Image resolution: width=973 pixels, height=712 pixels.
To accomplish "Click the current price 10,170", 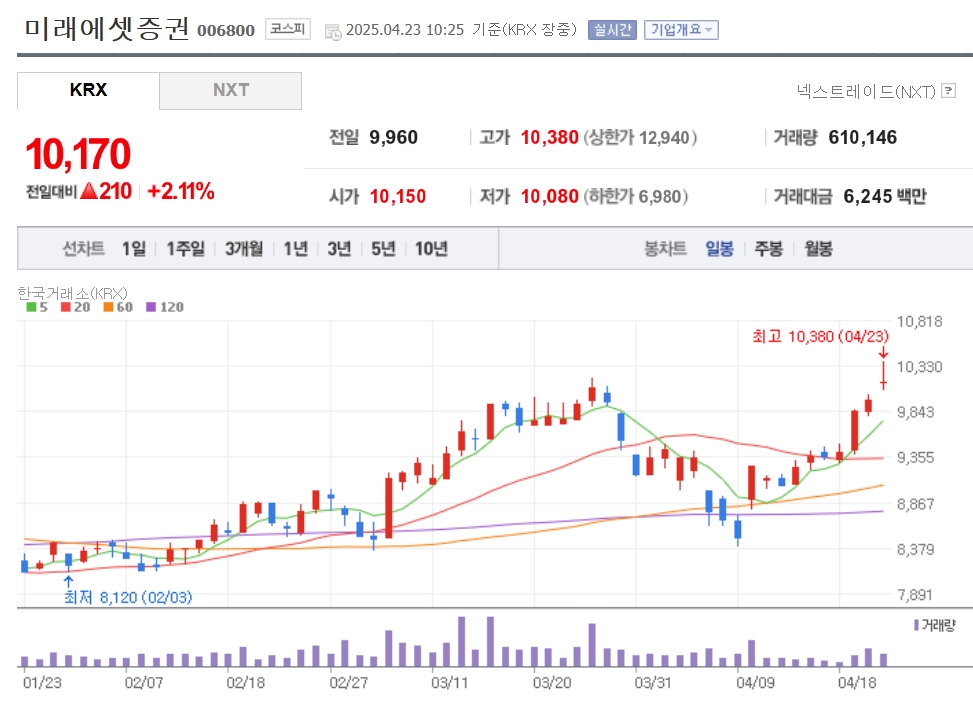I will point(78,154).
